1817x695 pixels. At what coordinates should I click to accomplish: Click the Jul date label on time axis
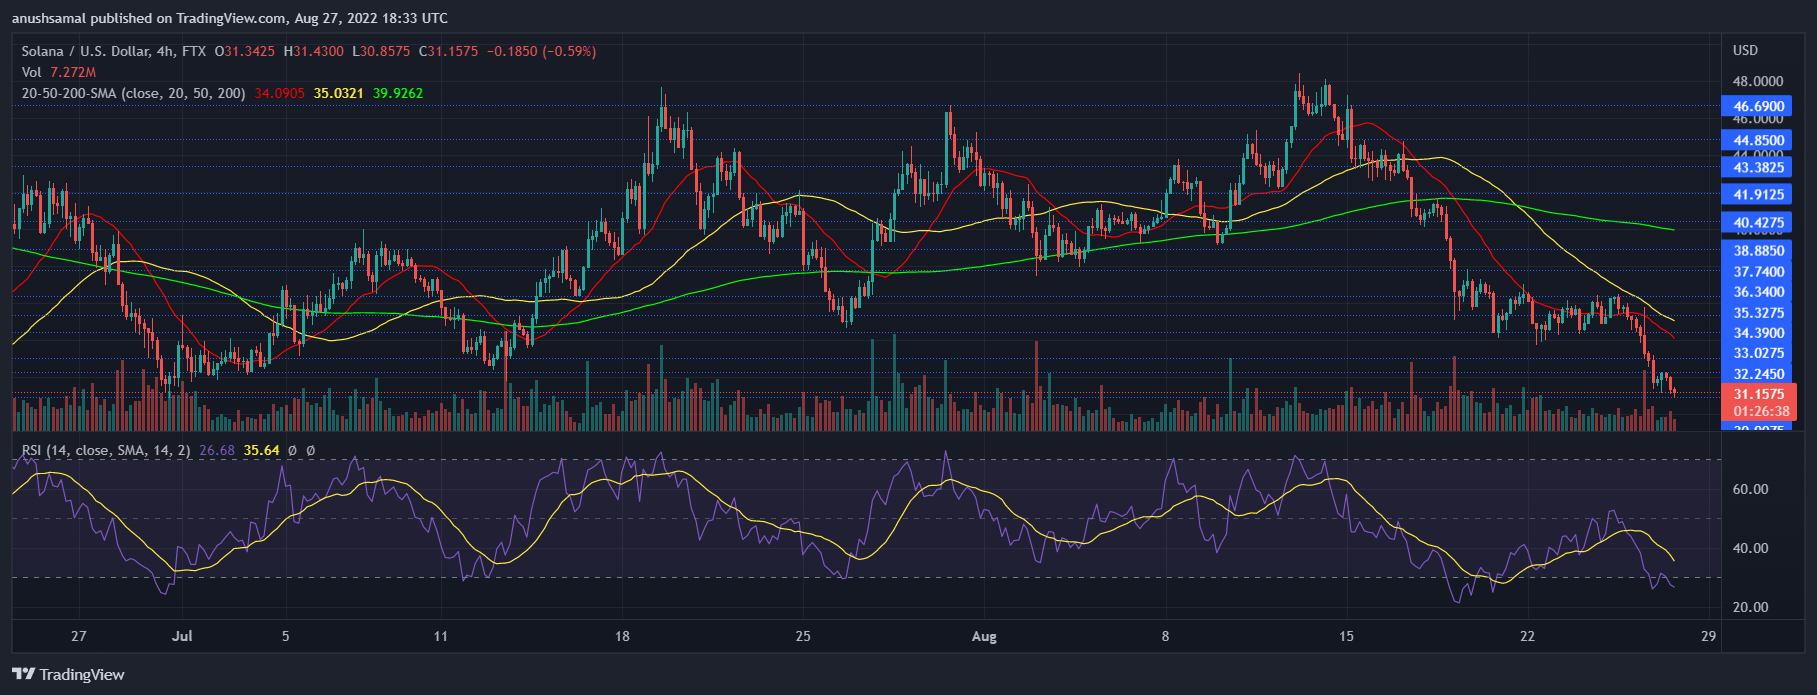182,636
